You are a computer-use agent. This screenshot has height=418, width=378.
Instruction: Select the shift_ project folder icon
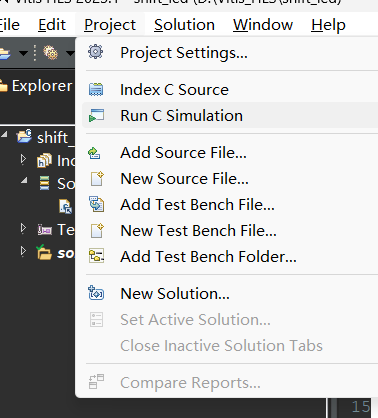(24, 136)
